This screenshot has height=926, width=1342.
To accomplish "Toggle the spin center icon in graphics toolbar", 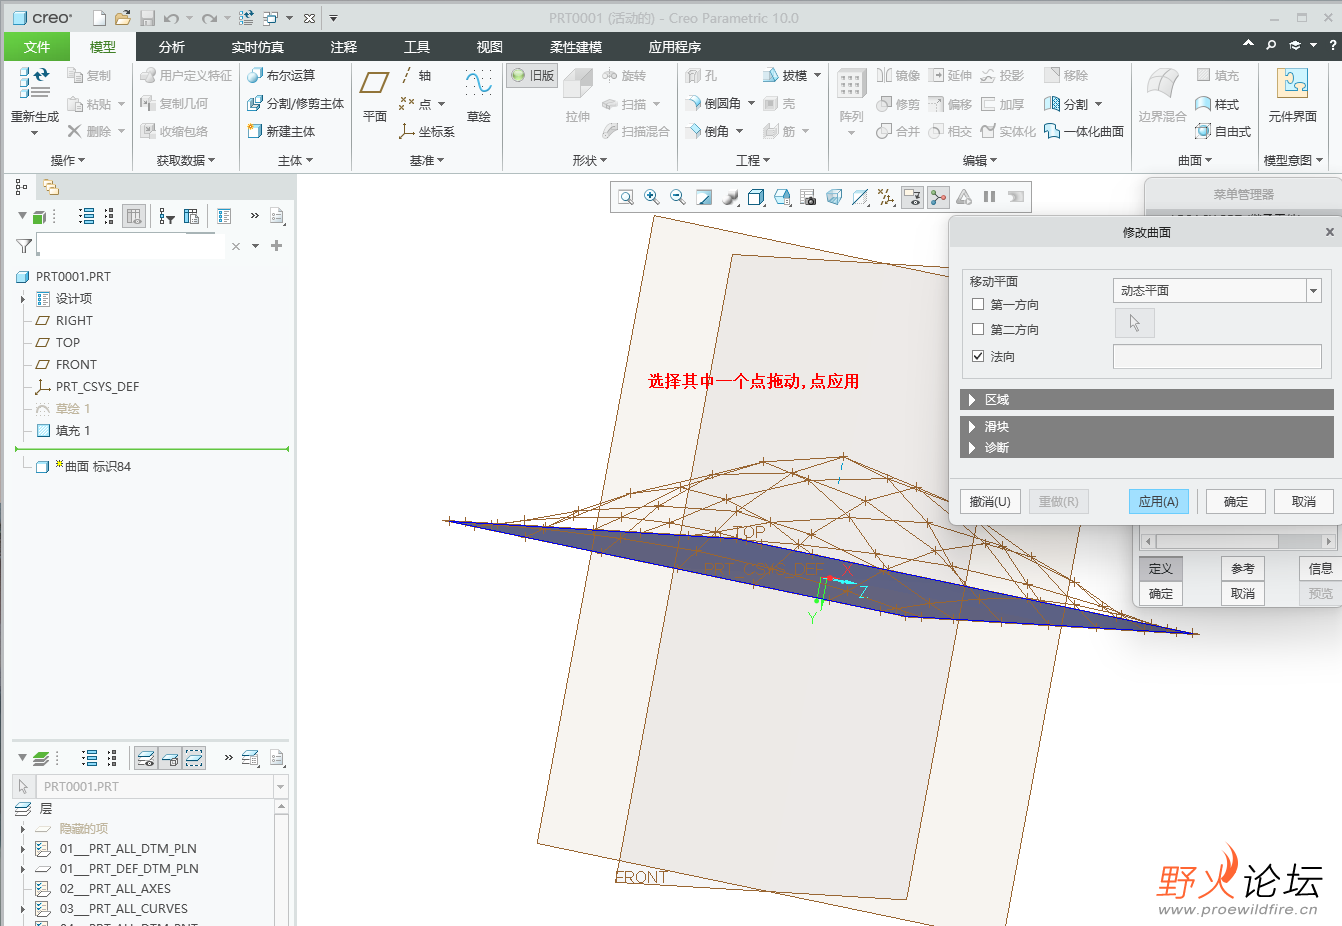I will tap(938, 197).
